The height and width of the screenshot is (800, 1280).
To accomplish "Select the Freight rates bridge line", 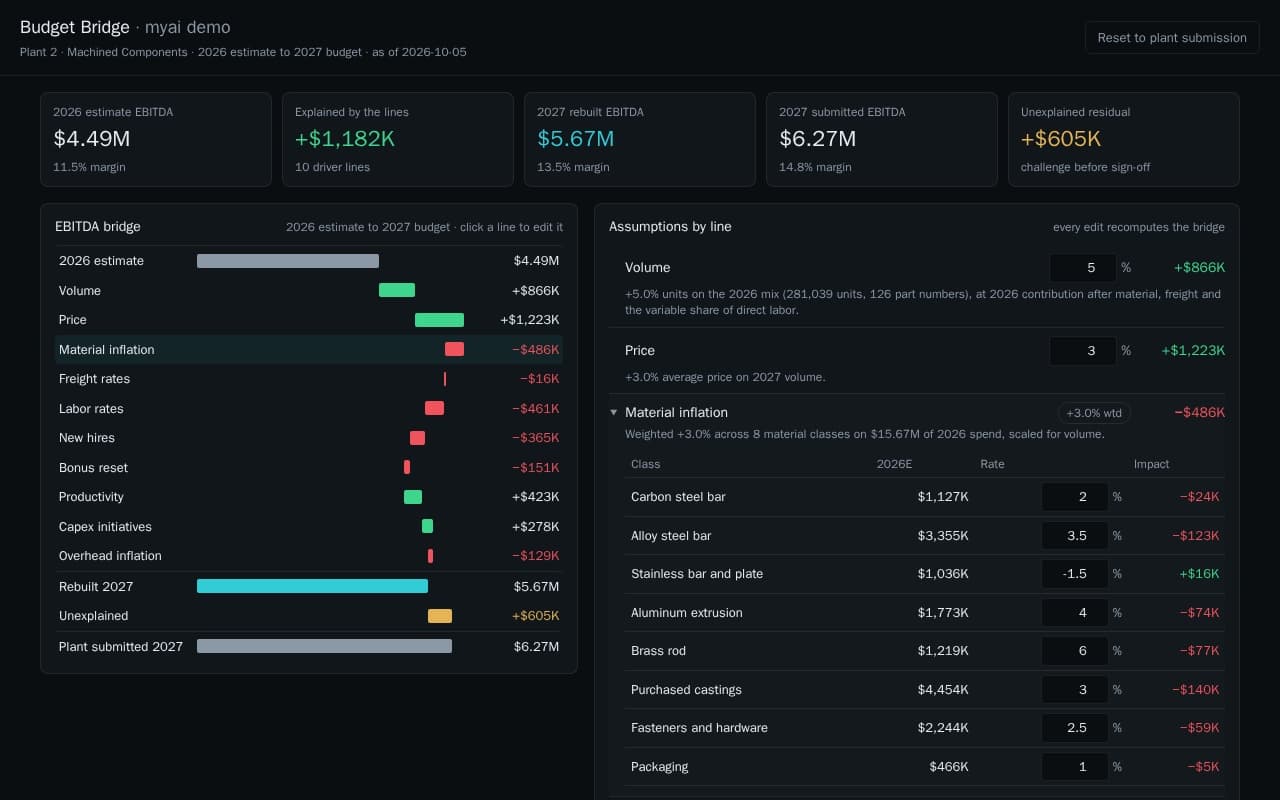I will click(x=309, y=379).
